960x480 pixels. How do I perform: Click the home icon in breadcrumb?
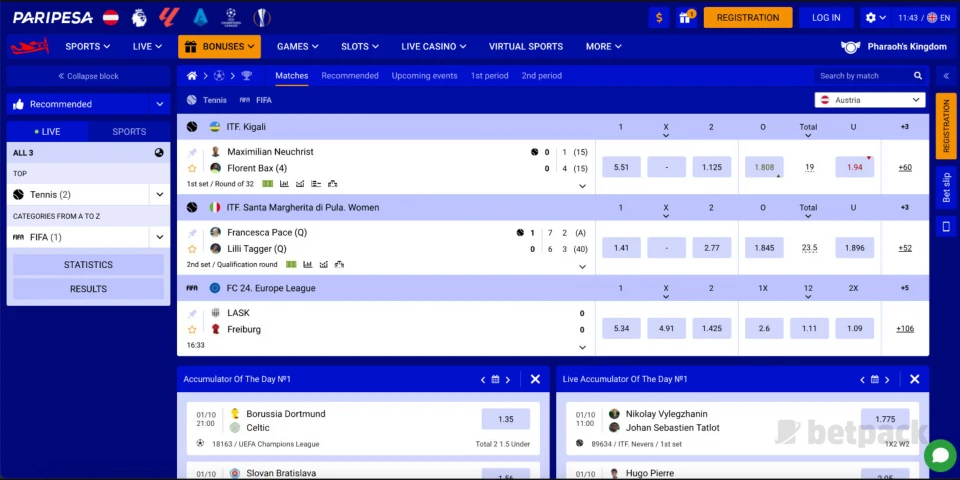click(192, 76)
